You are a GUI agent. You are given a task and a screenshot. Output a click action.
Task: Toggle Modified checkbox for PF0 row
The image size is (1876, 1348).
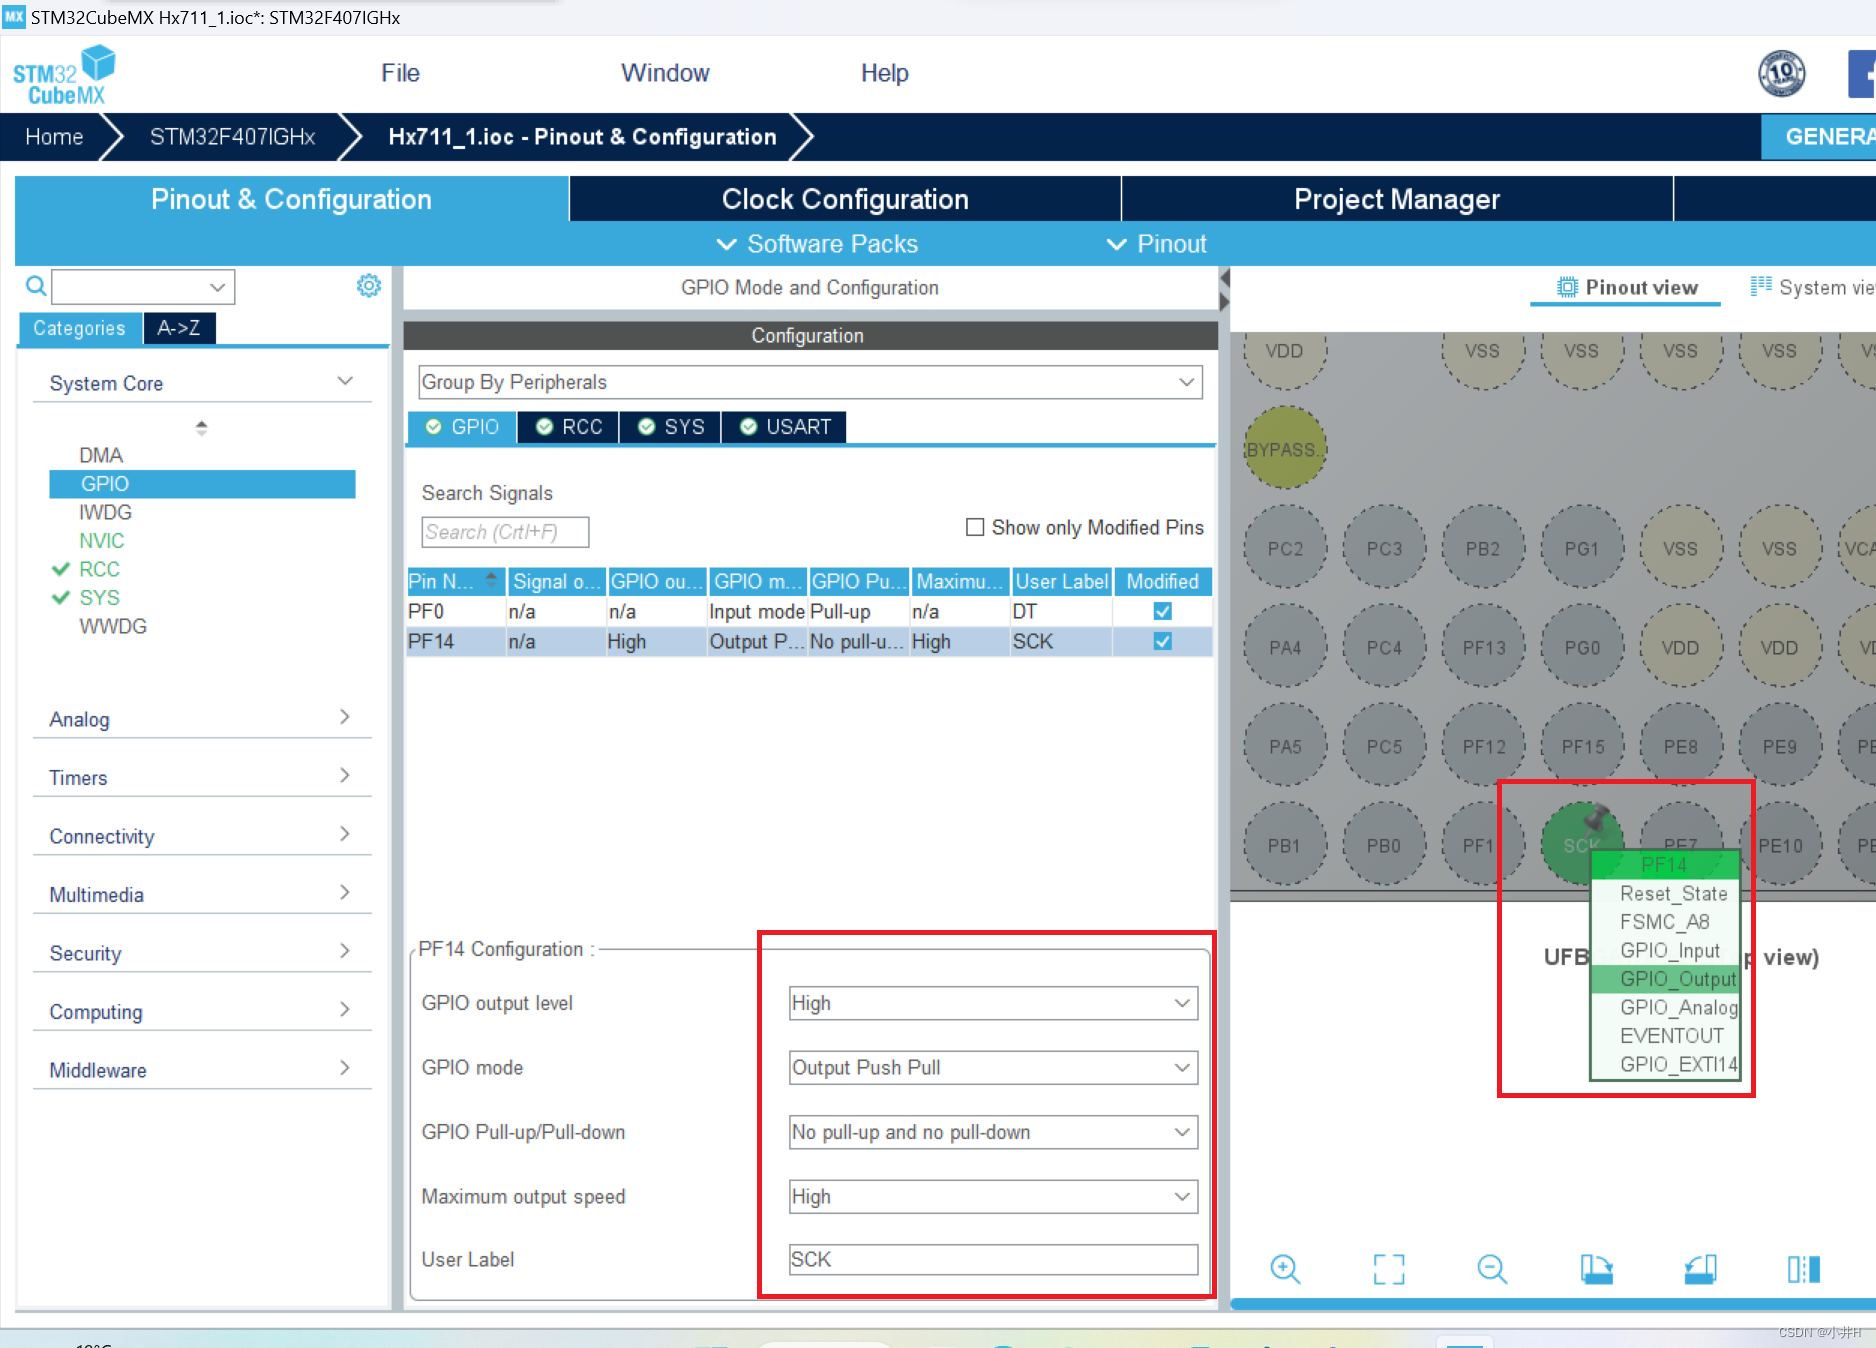(x=1162, y=611)
